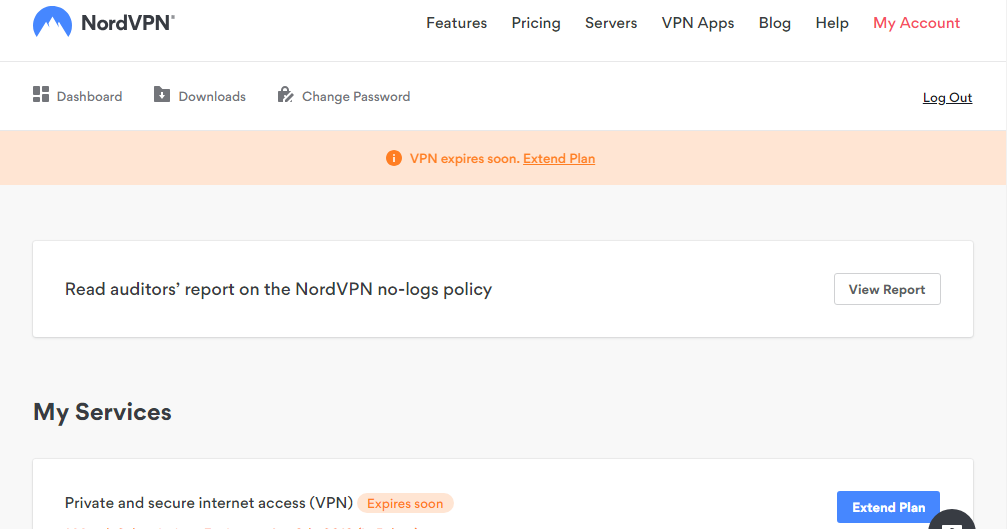Click the Dashboard grid icon

[41, 95]
